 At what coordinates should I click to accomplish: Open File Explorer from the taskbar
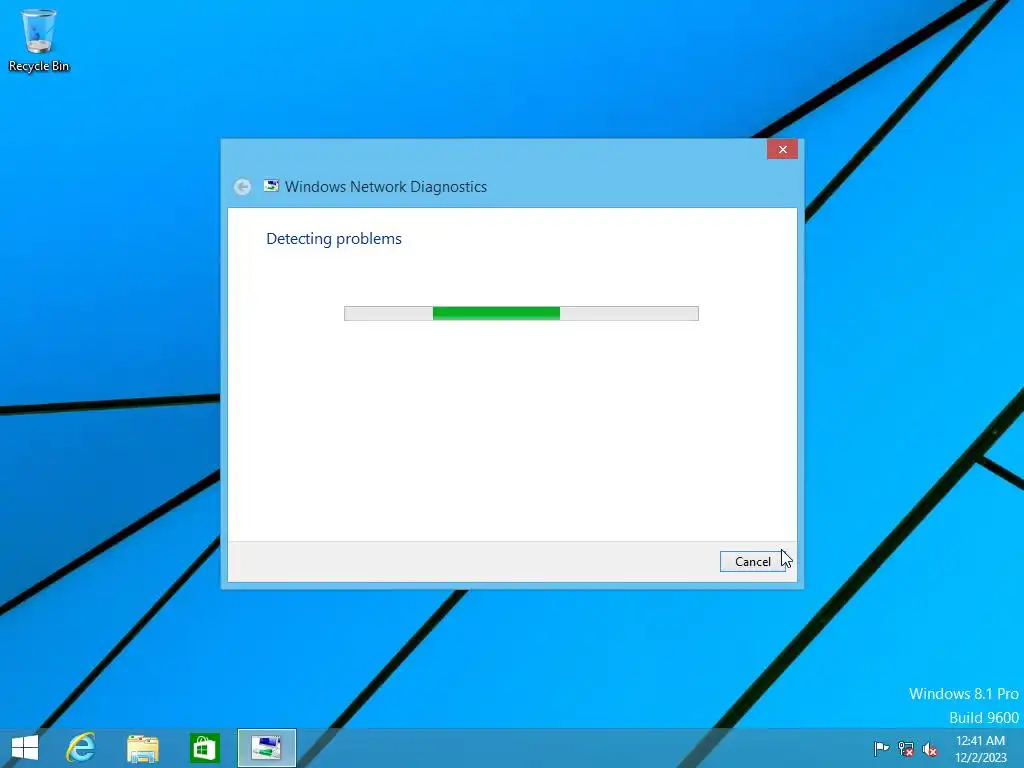tap(142, 748)
